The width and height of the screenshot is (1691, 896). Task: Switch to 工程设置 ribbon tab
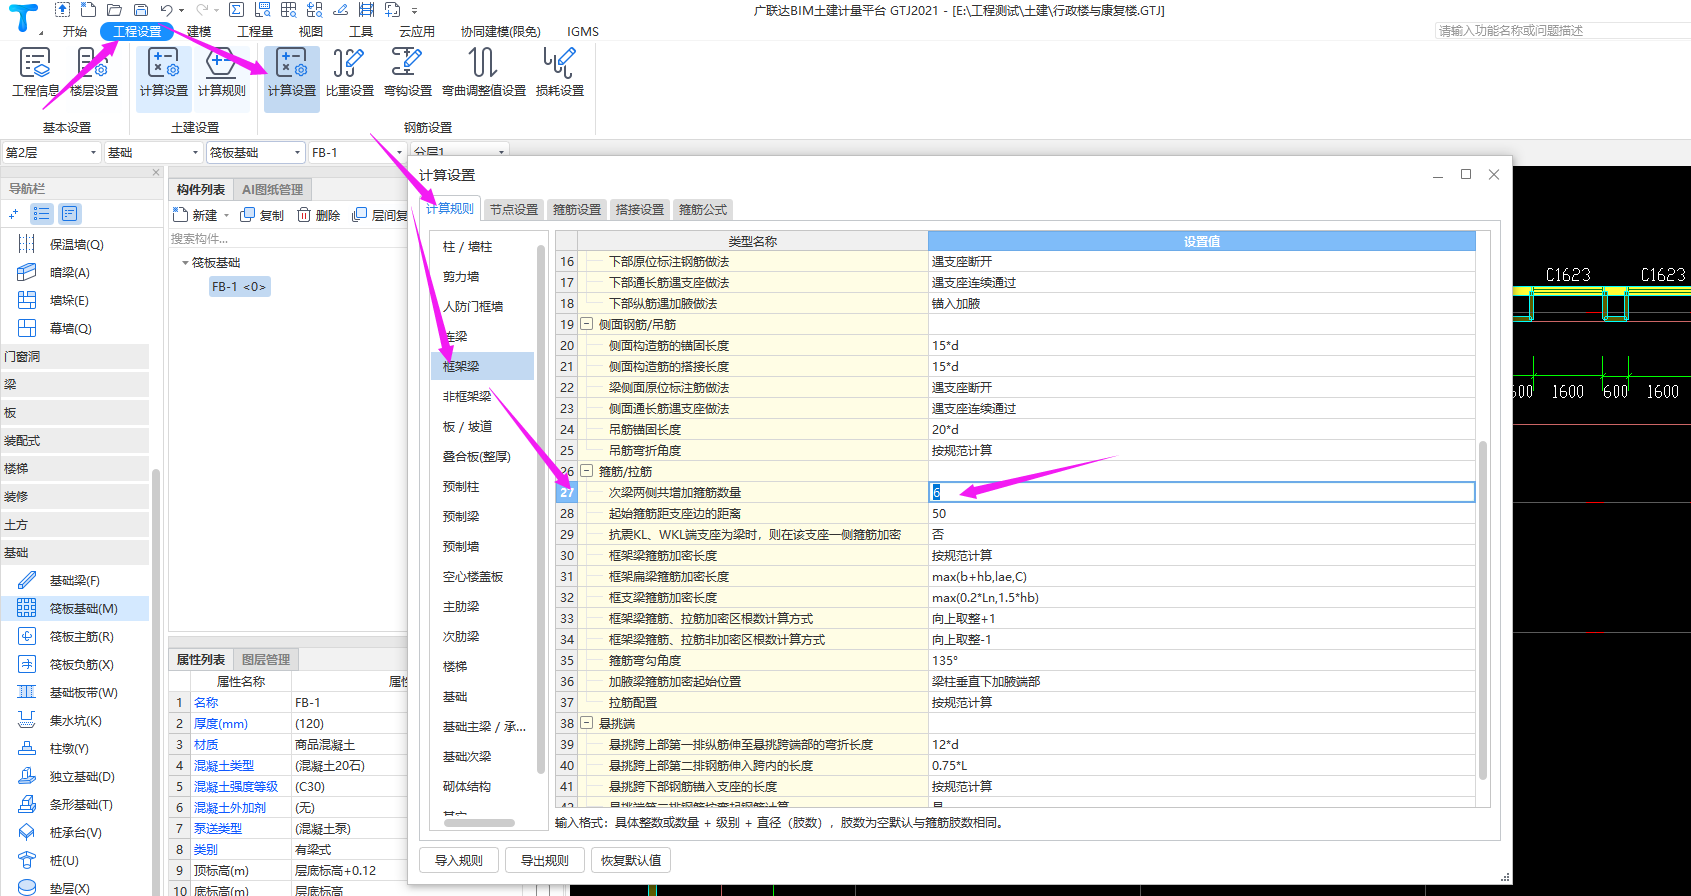137,31
